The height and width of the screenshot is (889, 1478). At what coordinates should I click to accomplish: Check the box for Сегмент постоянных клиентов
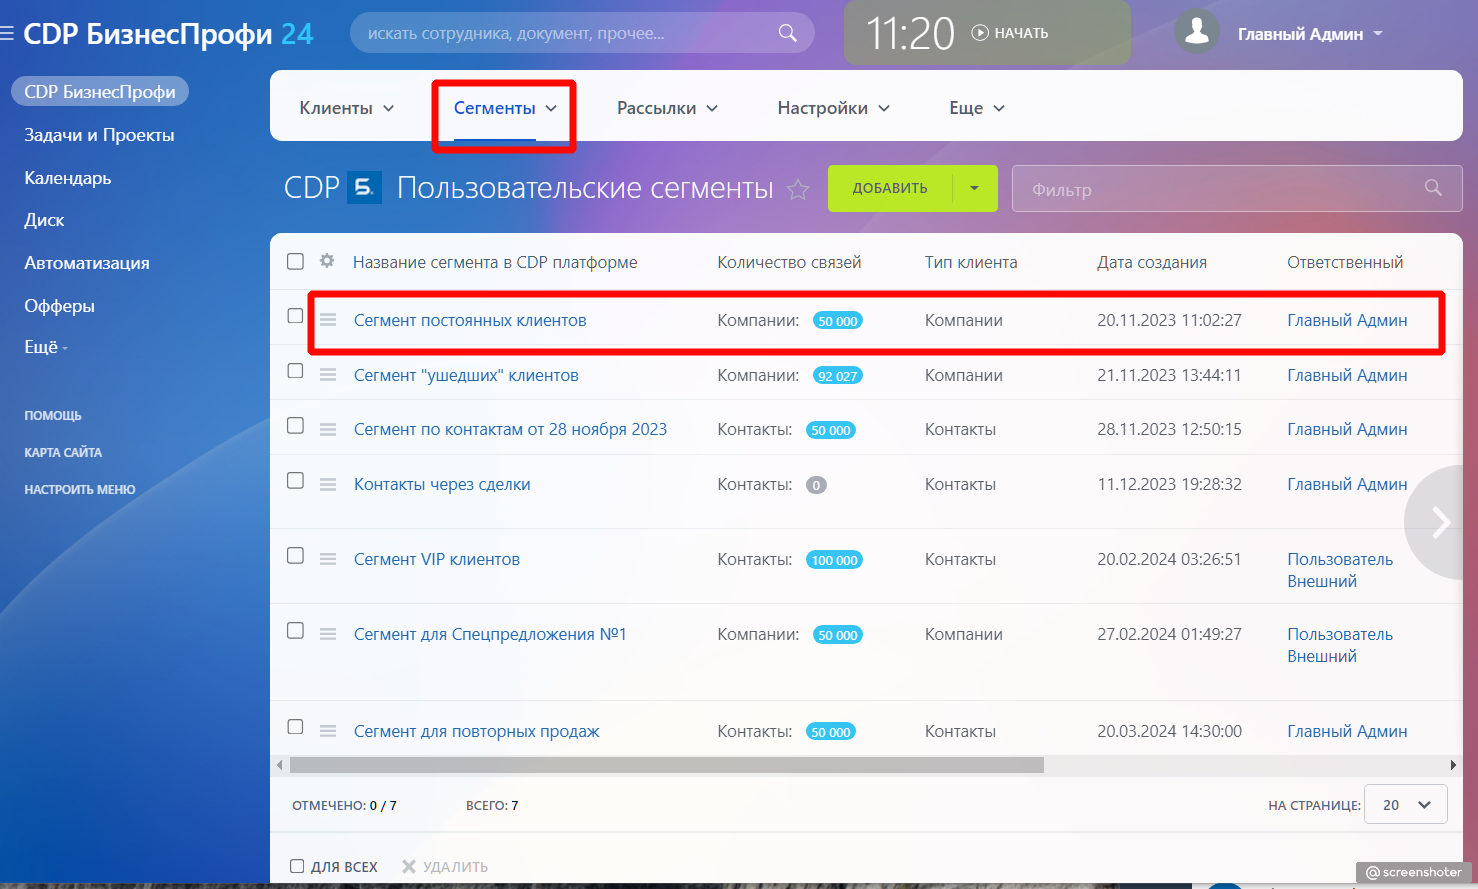(x=295, y=316)
